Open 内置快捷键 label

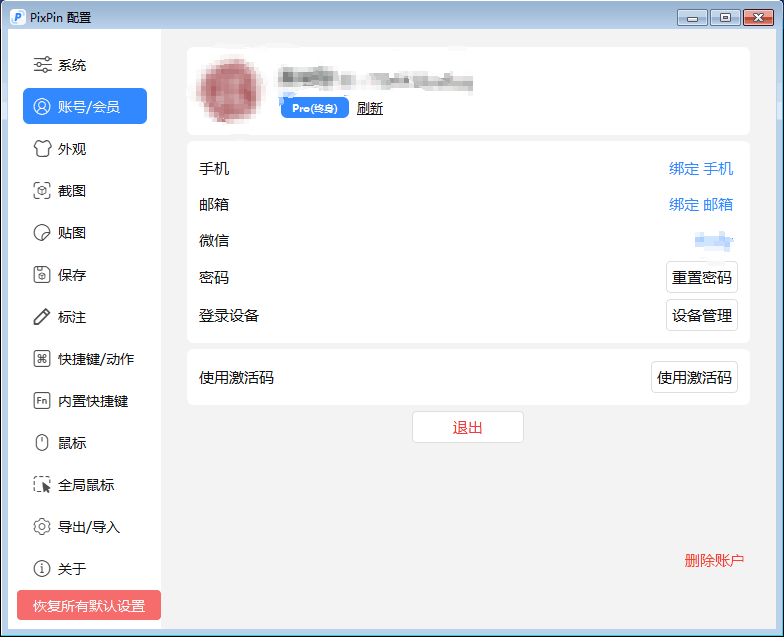(x=93, y=401)
